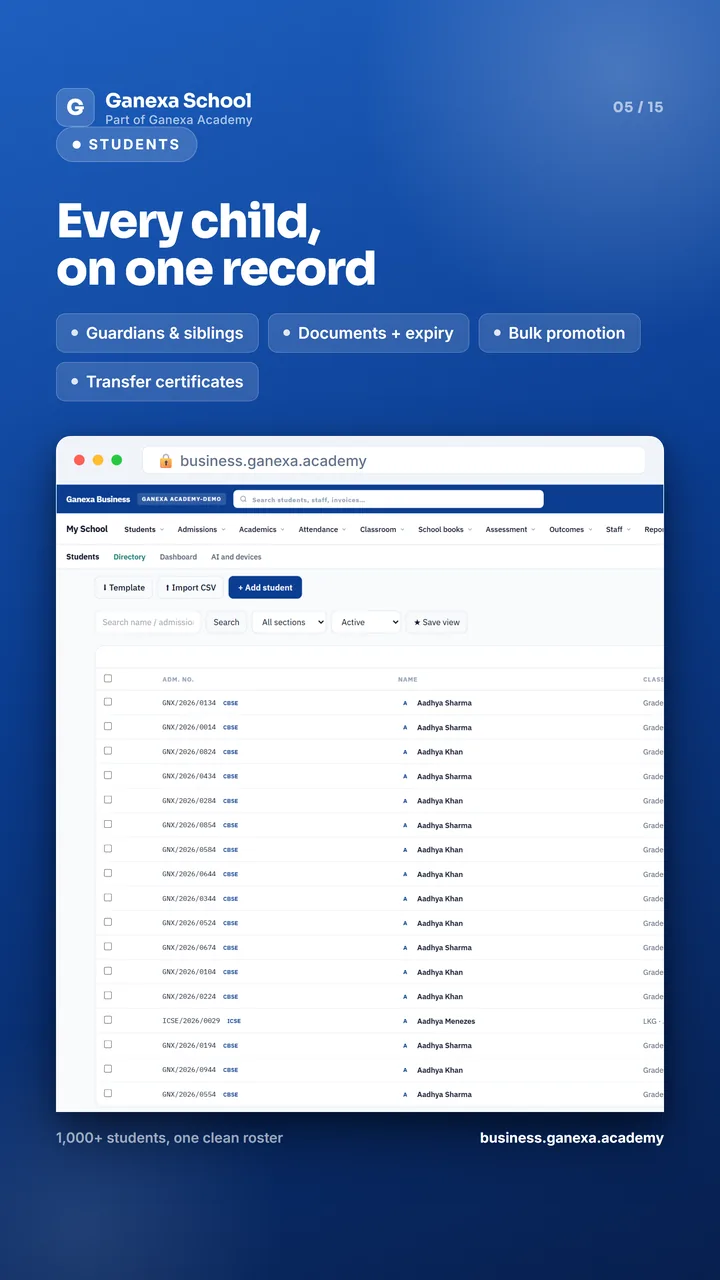Select the checkbox in the GNX/2026/0434 row

click(x=108, y=775)
